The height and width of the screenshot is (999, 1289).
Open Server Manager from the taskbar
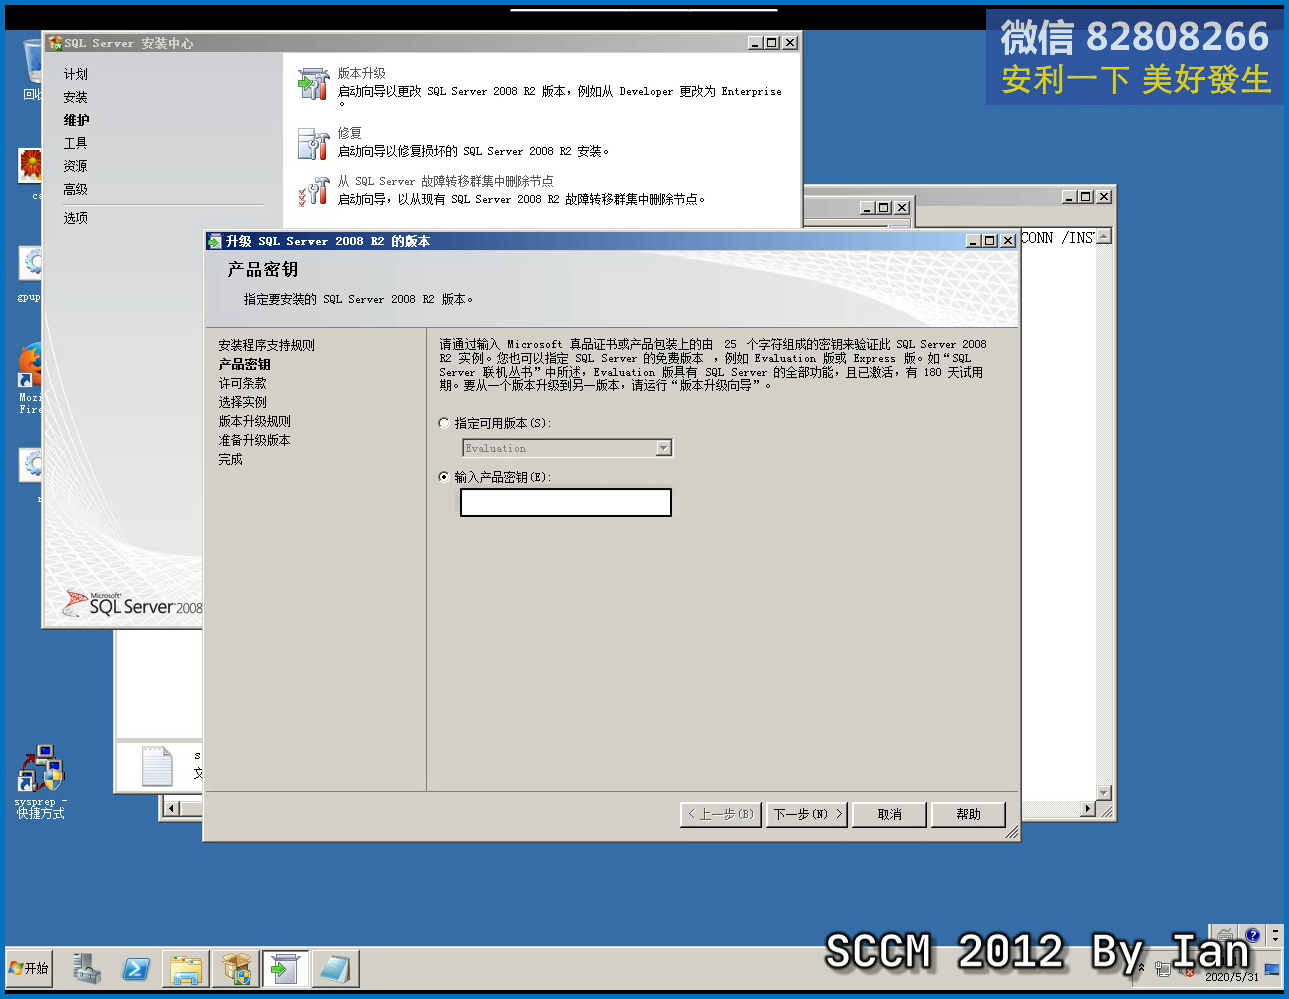click(x=87, y=968)
